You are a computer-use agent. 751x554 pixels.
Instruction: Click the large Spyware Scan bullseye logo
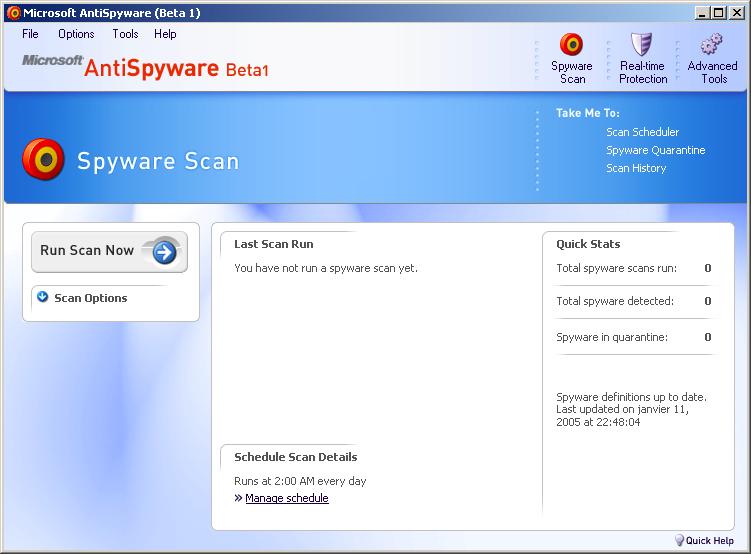click(x=43, y=159)
